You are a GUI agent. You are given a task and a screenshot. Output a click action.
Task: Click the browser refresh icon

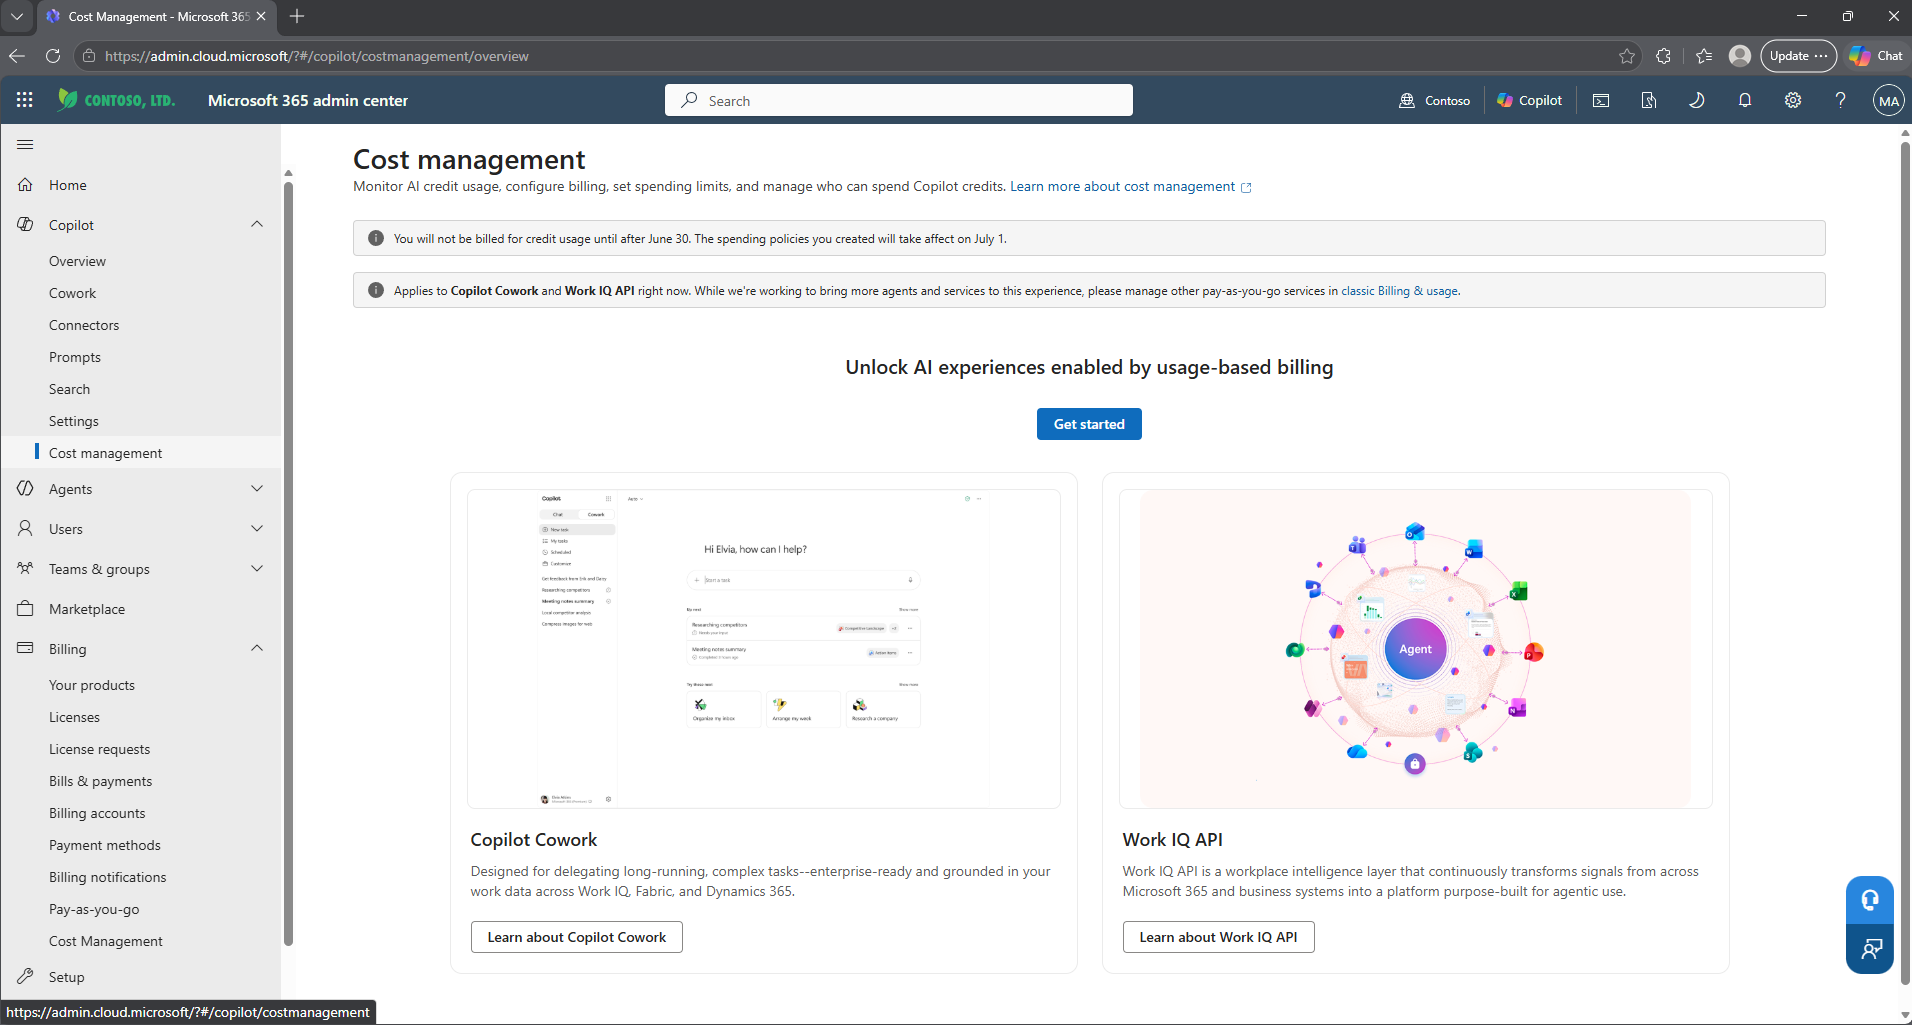(53, 56)
